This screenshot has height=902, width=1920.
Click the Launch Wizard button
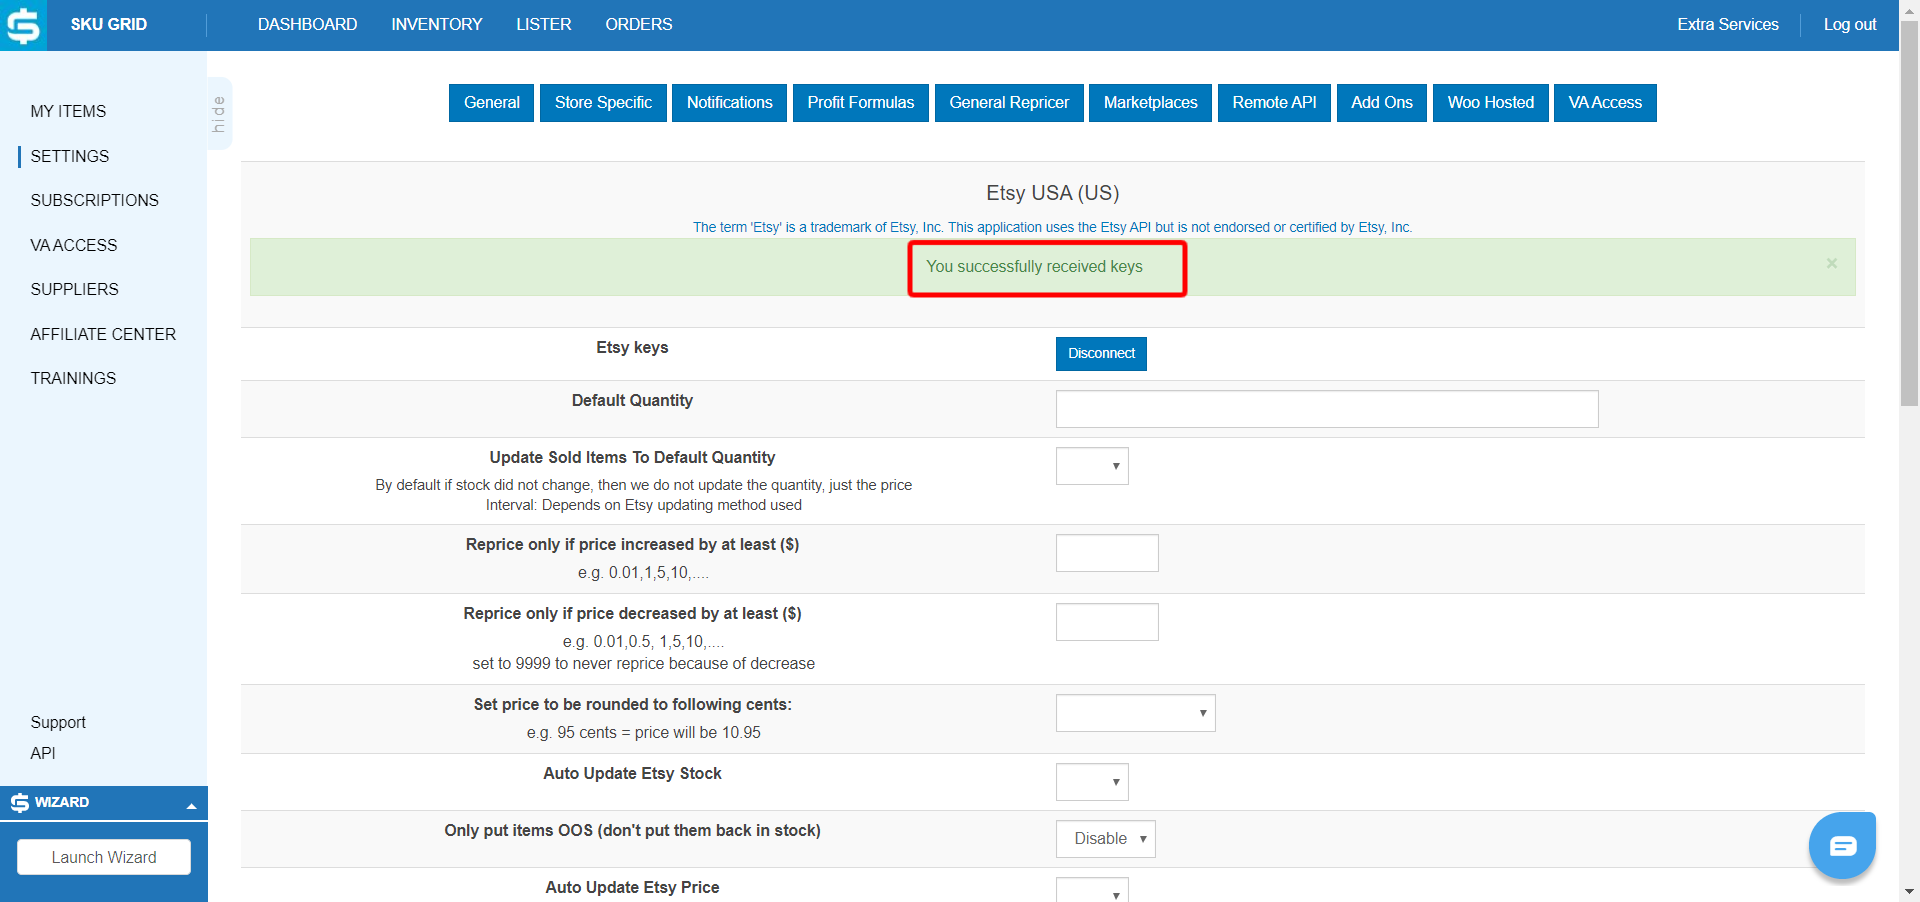(x=104, y=857)
